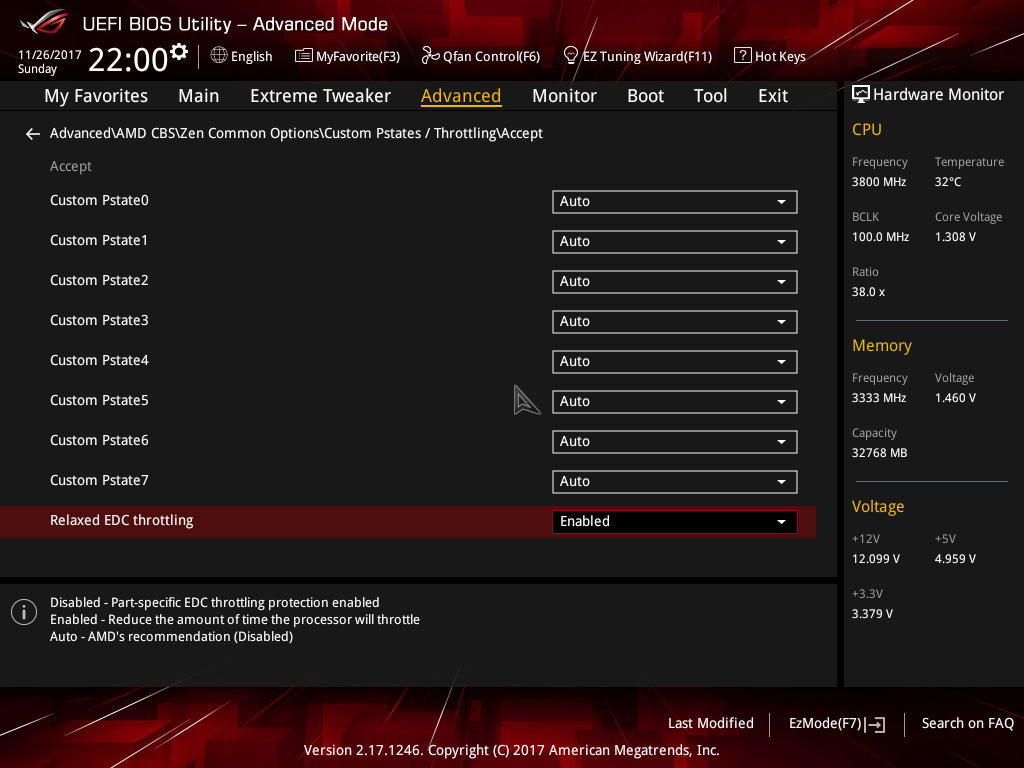1024x768 pixels.
Task: Open Extreme Tweaker tab
Action: (320, 96)
